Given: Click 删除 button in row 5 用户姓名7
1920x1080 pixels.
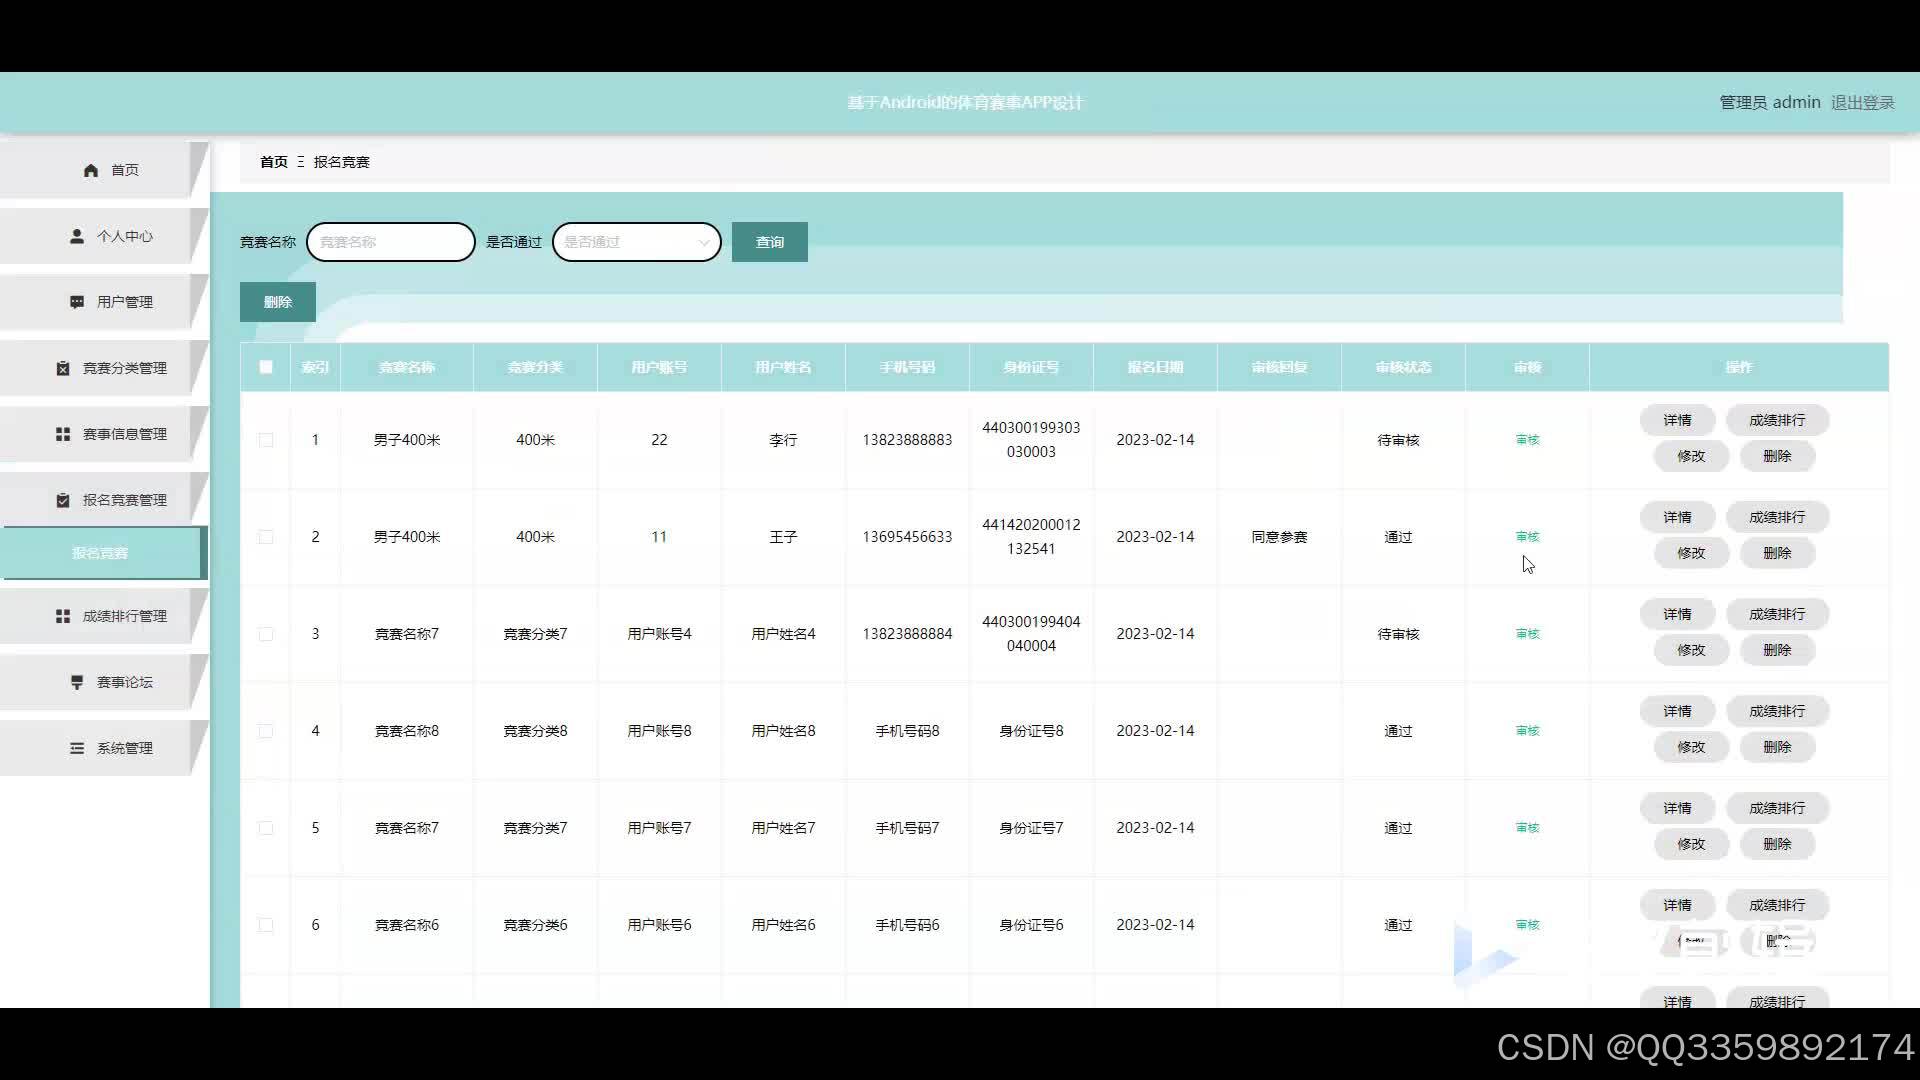Looking at the screenshot, I should (x=1777, y=844).
